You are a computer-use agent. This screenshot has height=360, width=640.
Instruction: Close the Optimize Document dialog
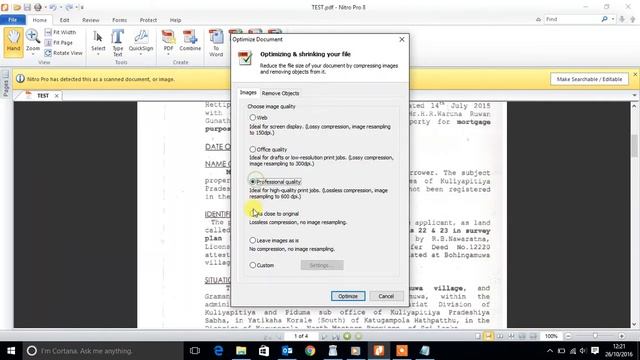coord(402,39)
